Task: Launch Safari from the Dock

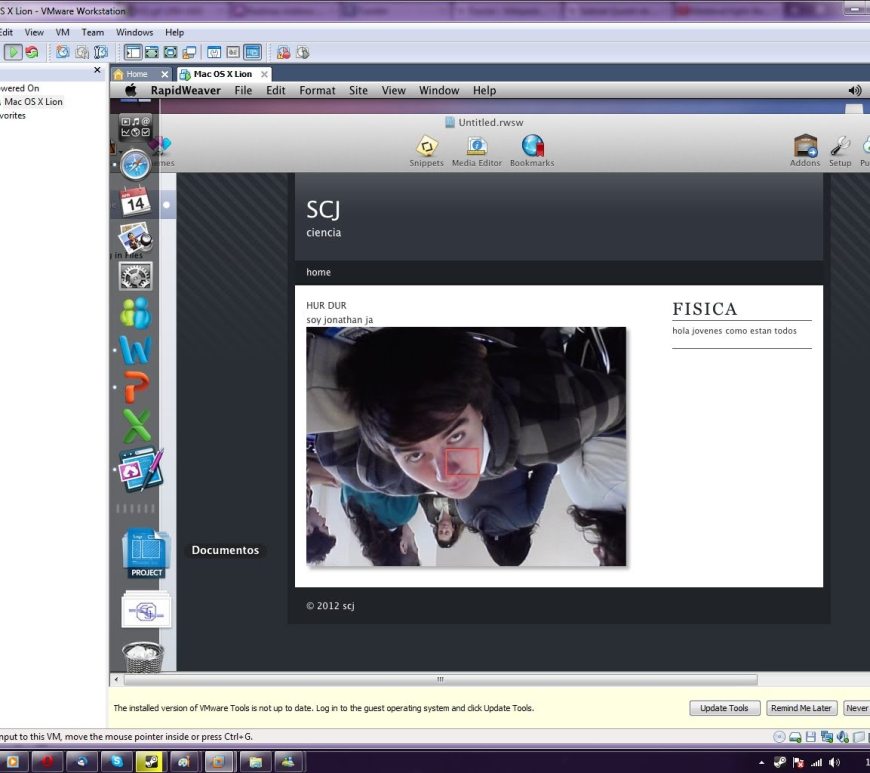Action: 136,164
